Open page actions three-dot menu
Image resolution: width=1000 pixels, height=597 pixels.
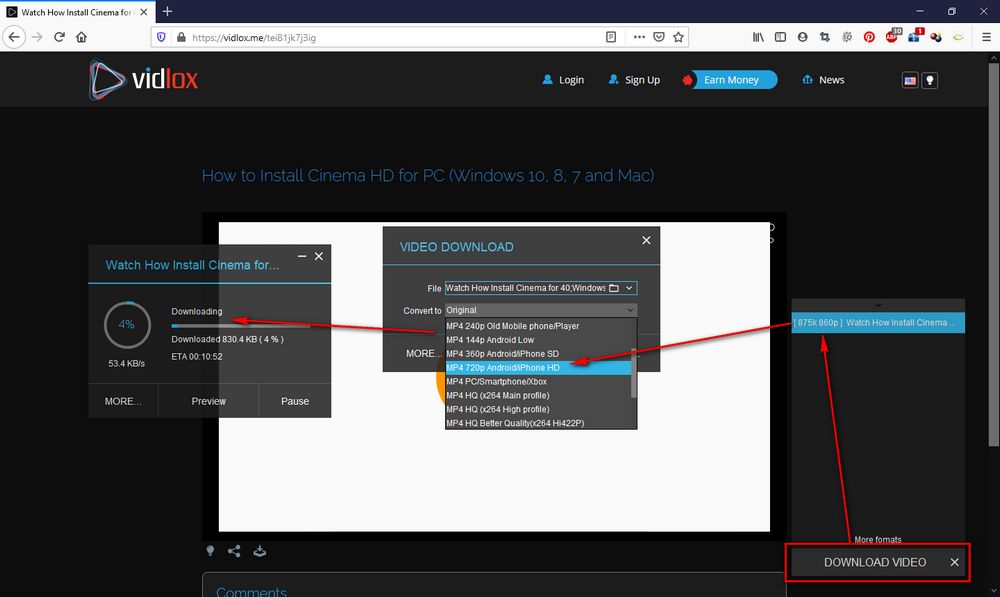click(639, 37)
